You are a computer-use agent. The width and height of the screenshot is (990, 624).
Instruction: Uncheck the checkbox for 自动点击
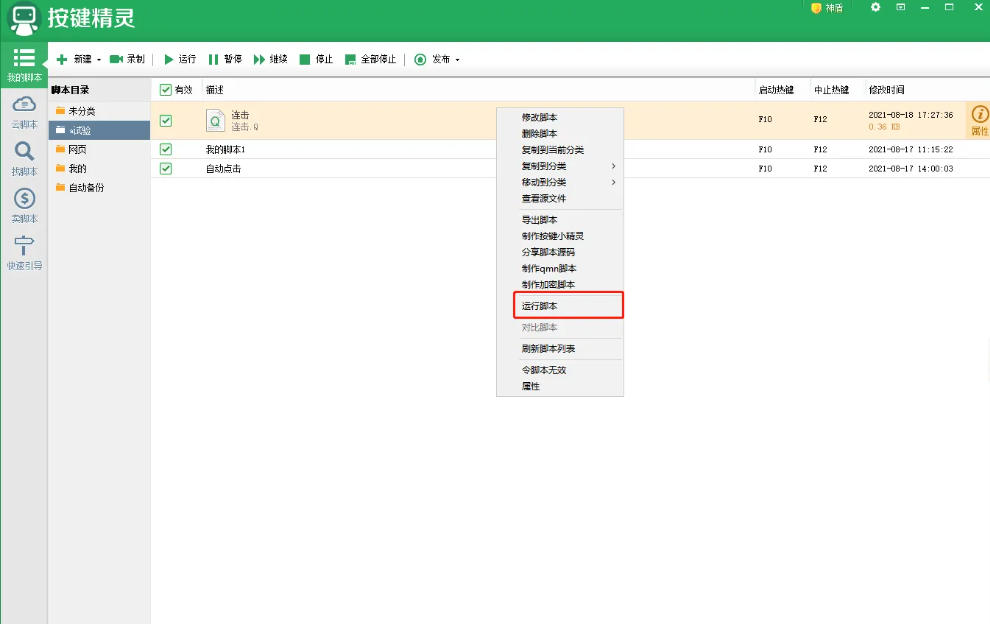(166, 168)
